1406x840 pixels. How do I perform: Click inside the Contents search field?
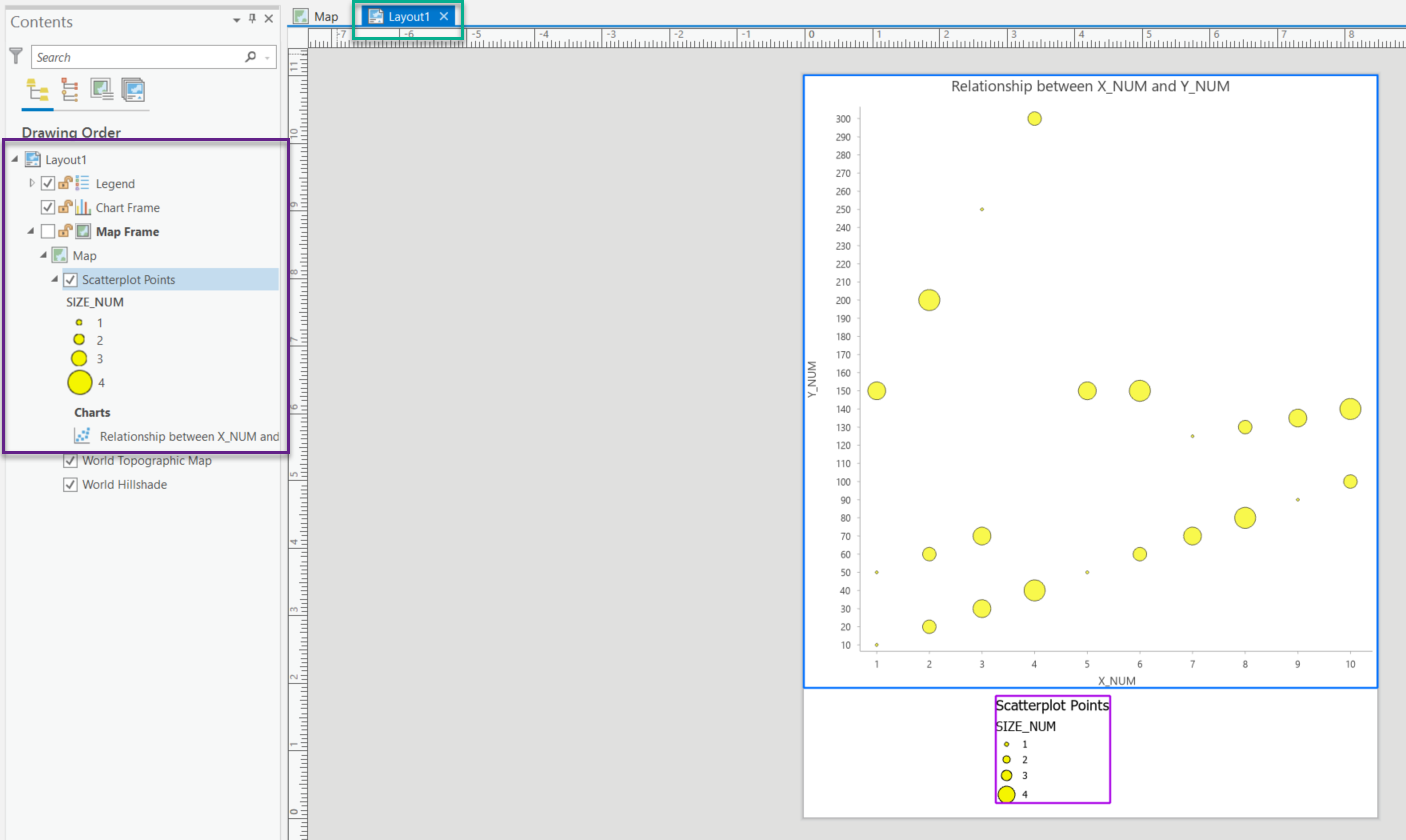click(130, 56)
